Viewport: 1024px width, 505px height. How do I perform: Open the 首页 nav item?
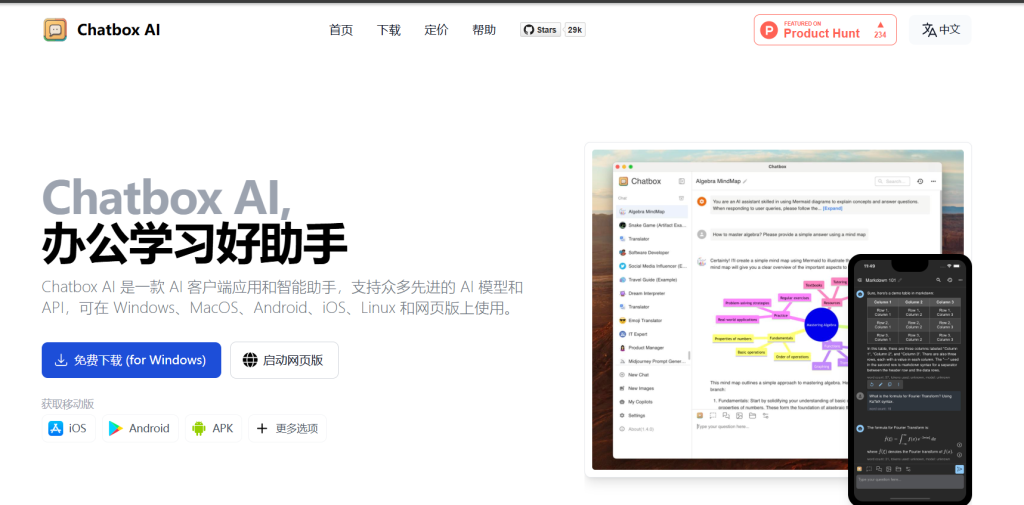(x=341, y=30)
